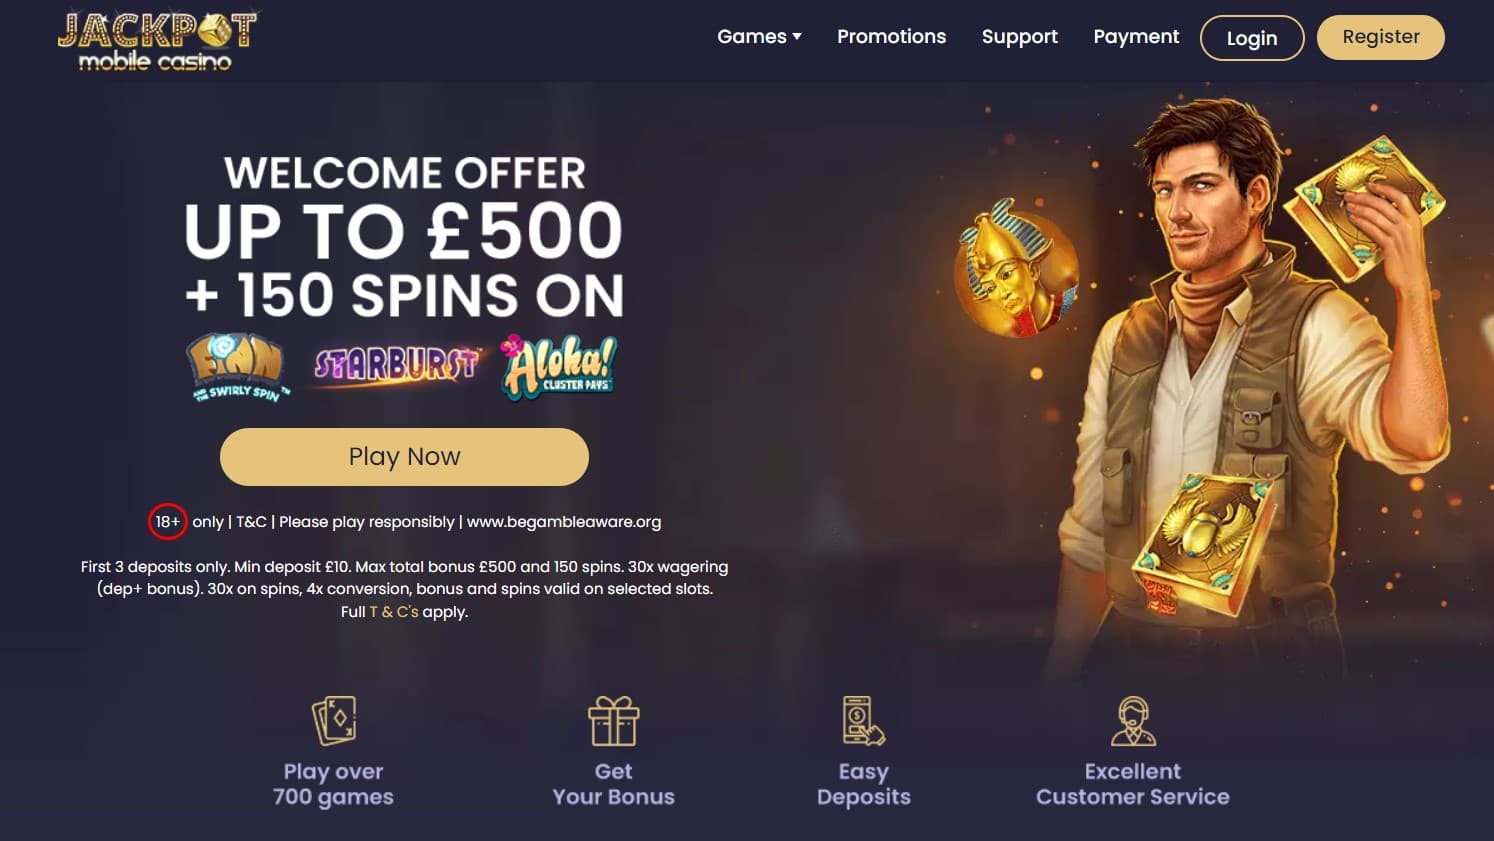Click the playing cards icon
Viewport: 1494px width, 841px height.
tap(334, 720)
